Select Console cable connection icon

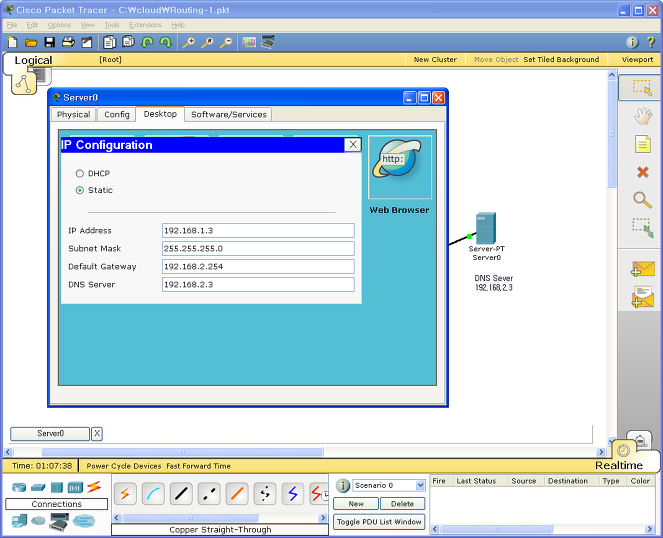153,494
